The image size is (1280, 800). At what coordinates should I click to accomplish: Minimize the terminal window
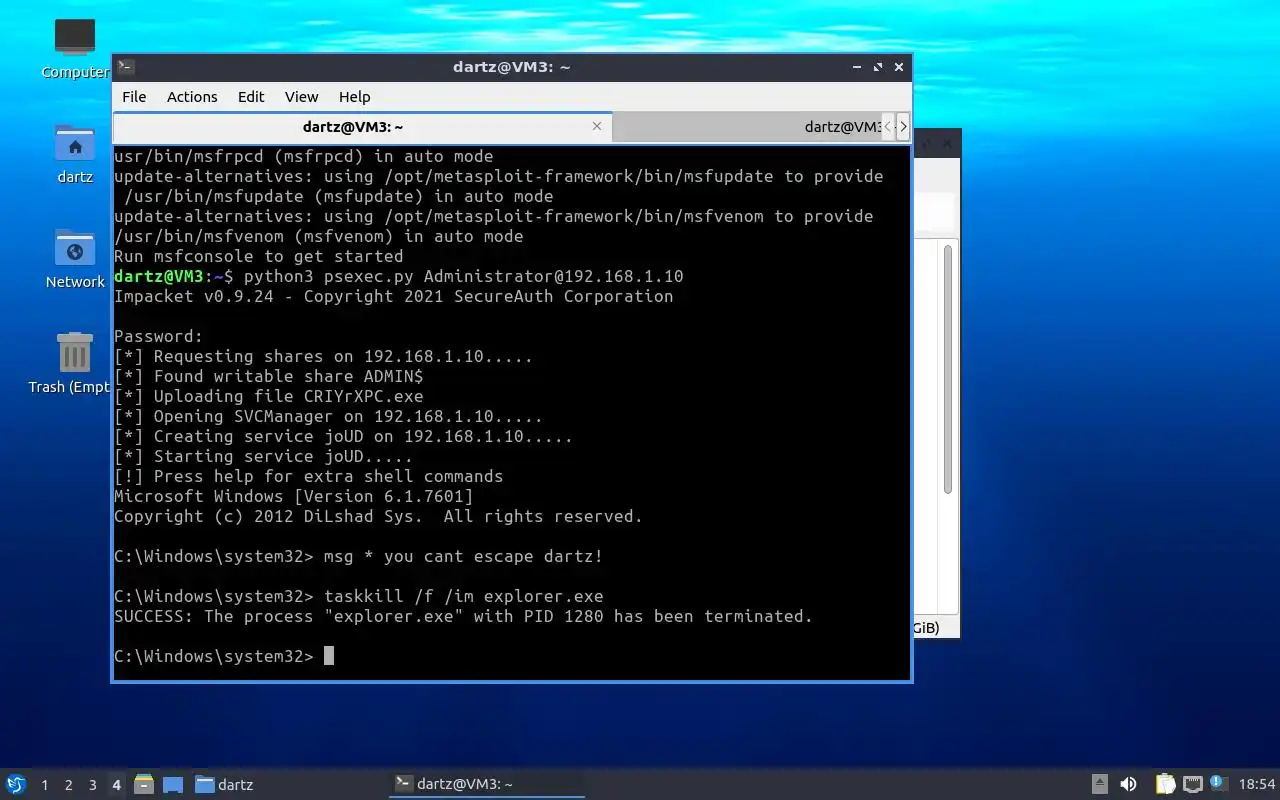857,67
